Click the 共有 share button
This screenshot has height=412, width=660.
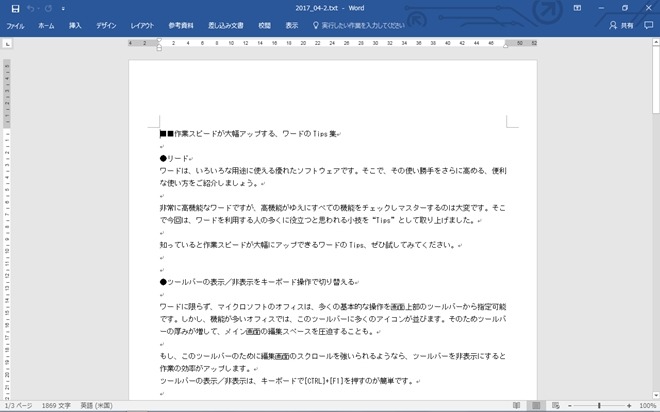click(626, 24)
